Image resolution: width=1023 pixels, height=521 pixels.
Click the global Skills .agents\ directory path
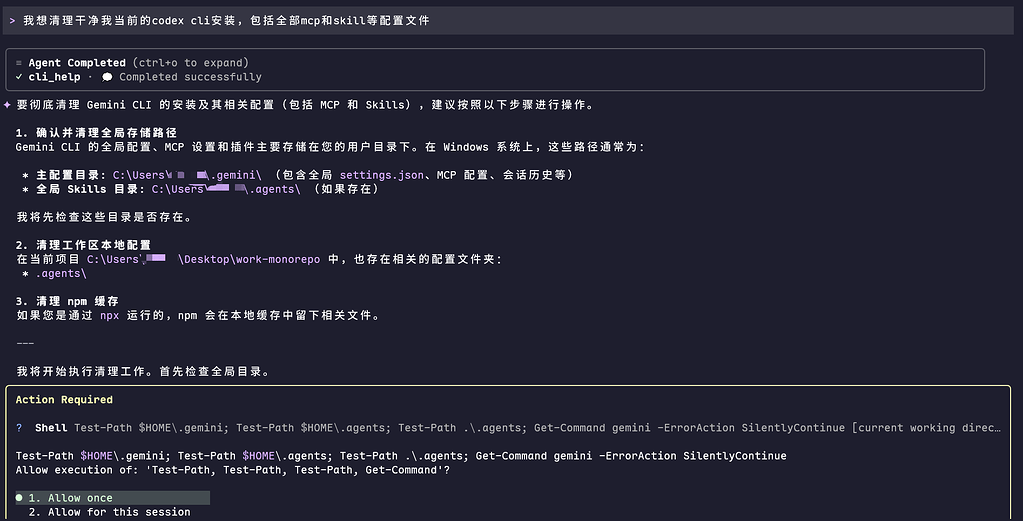226,190
